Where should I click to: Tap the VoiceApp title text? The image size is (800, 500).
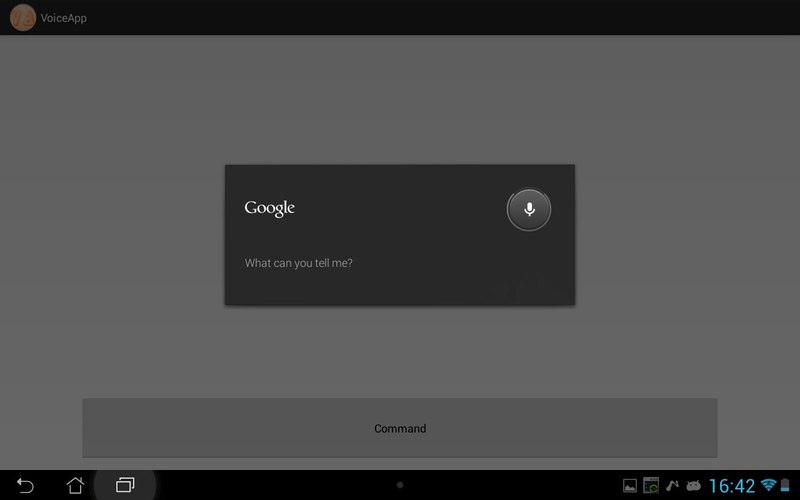tap(64, 18)
